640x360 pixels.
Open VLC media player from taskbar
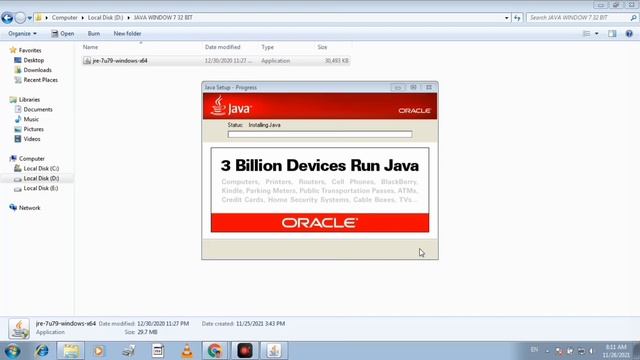(x=187, y=351)
